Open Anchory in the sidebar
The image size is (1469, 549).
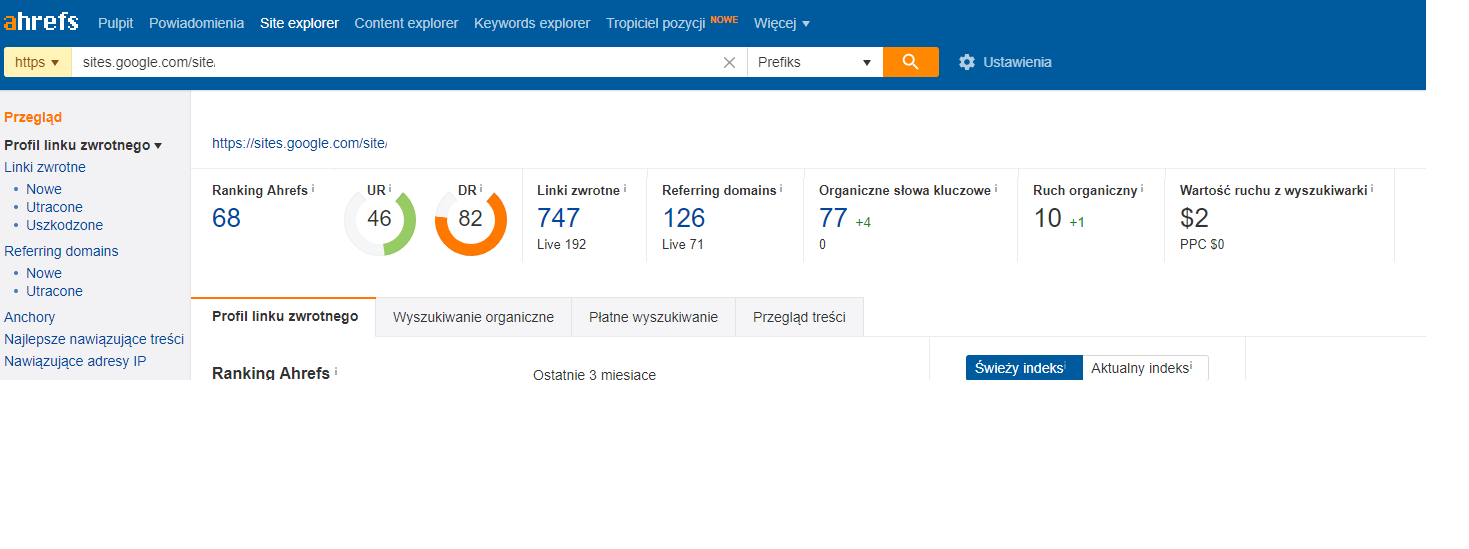coord(30,317)
